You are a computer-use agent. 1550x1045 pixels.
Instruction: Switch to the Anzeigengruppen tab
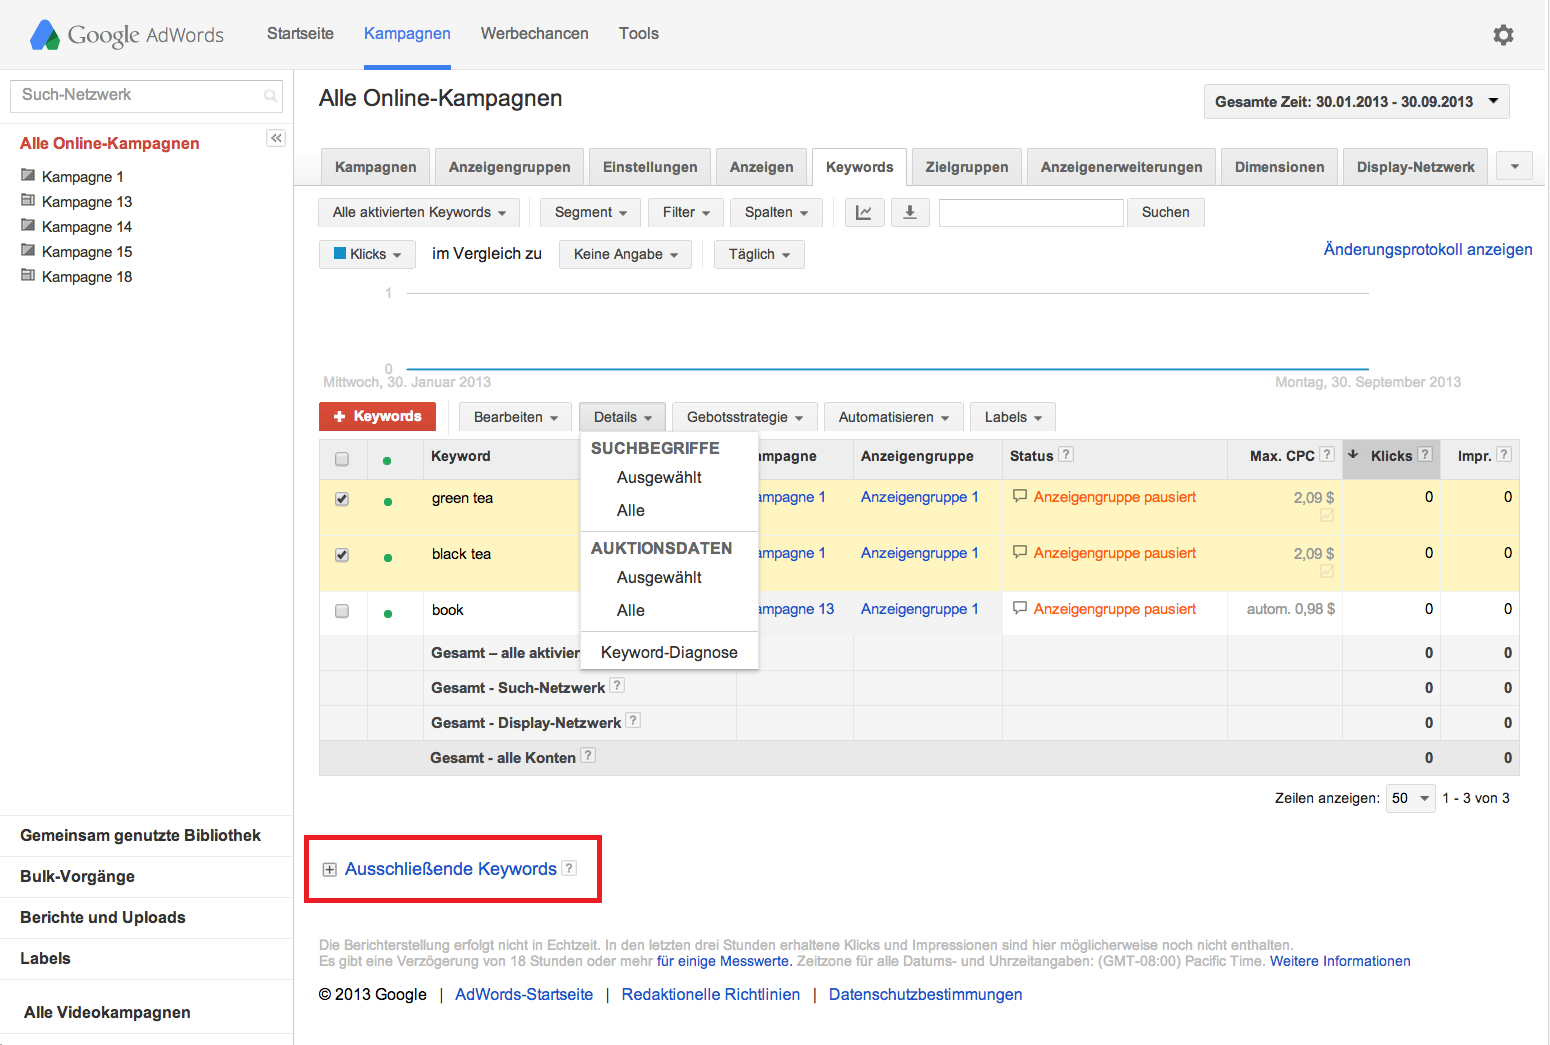tap(510, 167)
